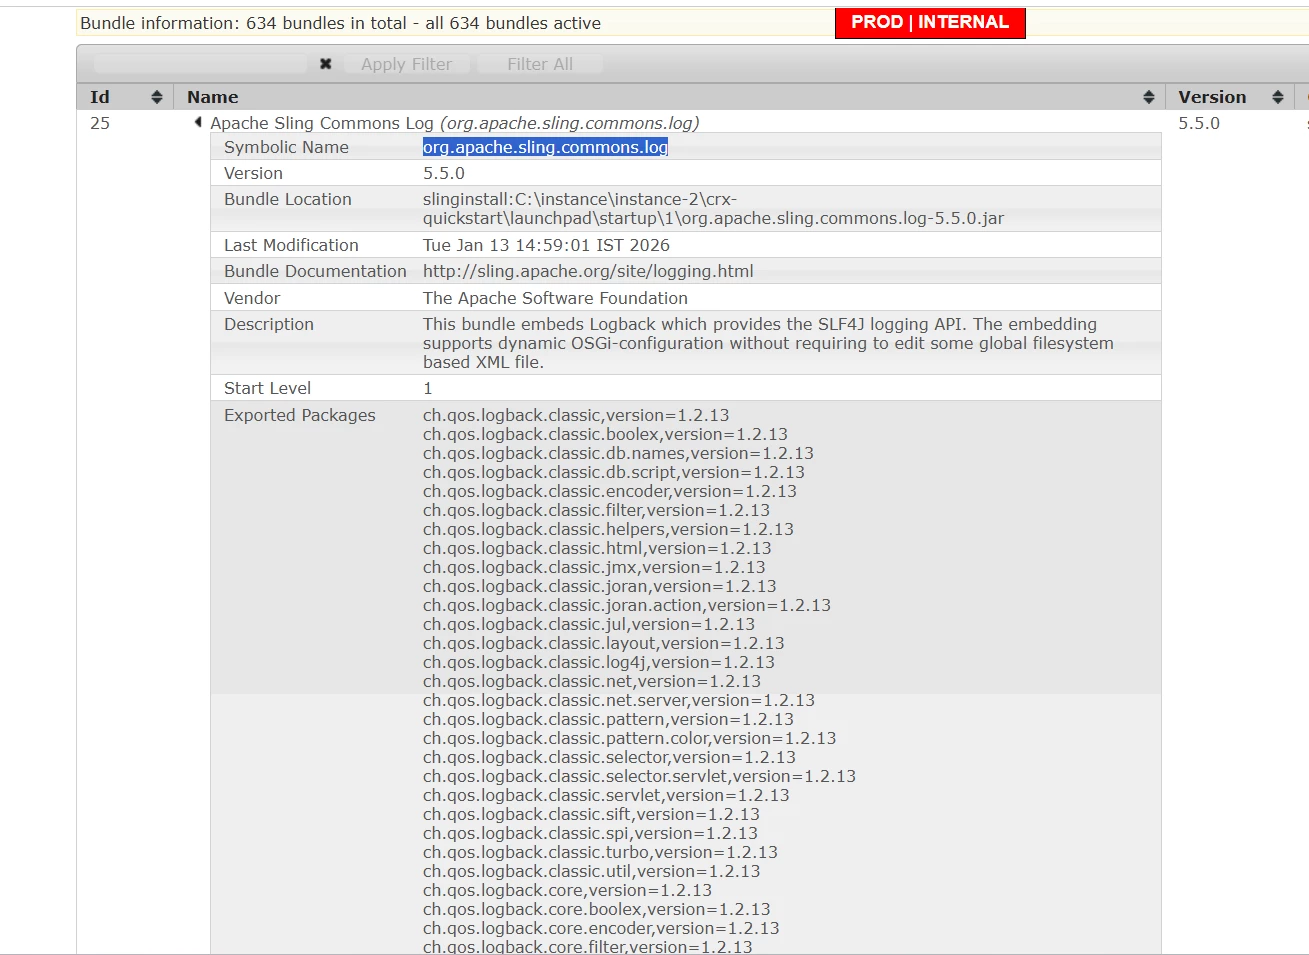The height and width of the screenshot is (955, 1309).
Task: Click ch.qos.logback.classic.servlet,version=1.2.13 entry
Action: [x=606, y=795]
